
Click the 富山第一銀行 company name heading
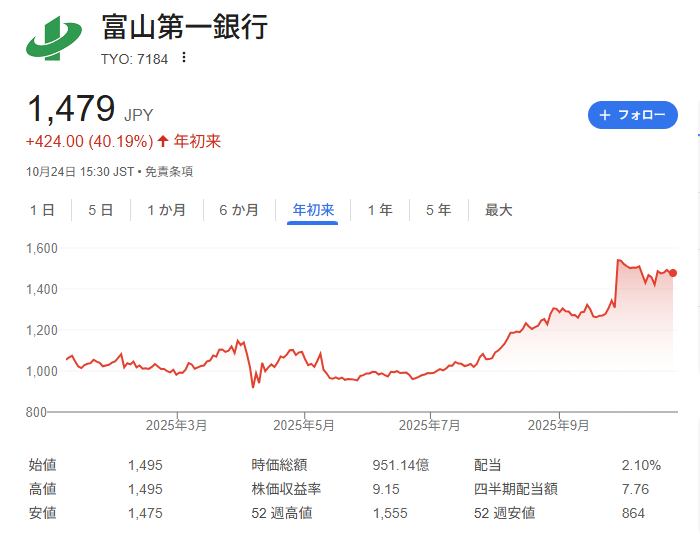tap(185, 27)
